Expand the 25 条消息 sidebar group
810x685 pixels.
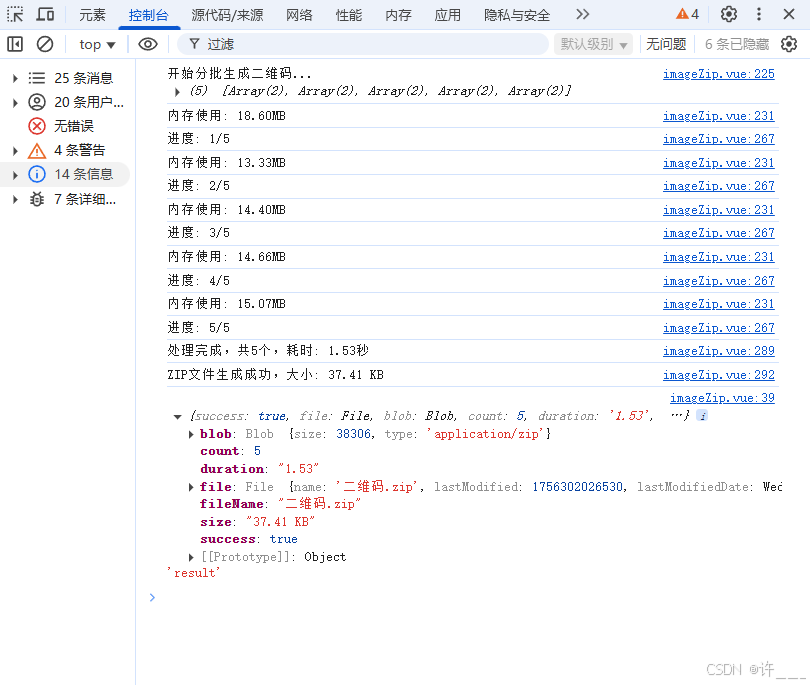point(15,79)
